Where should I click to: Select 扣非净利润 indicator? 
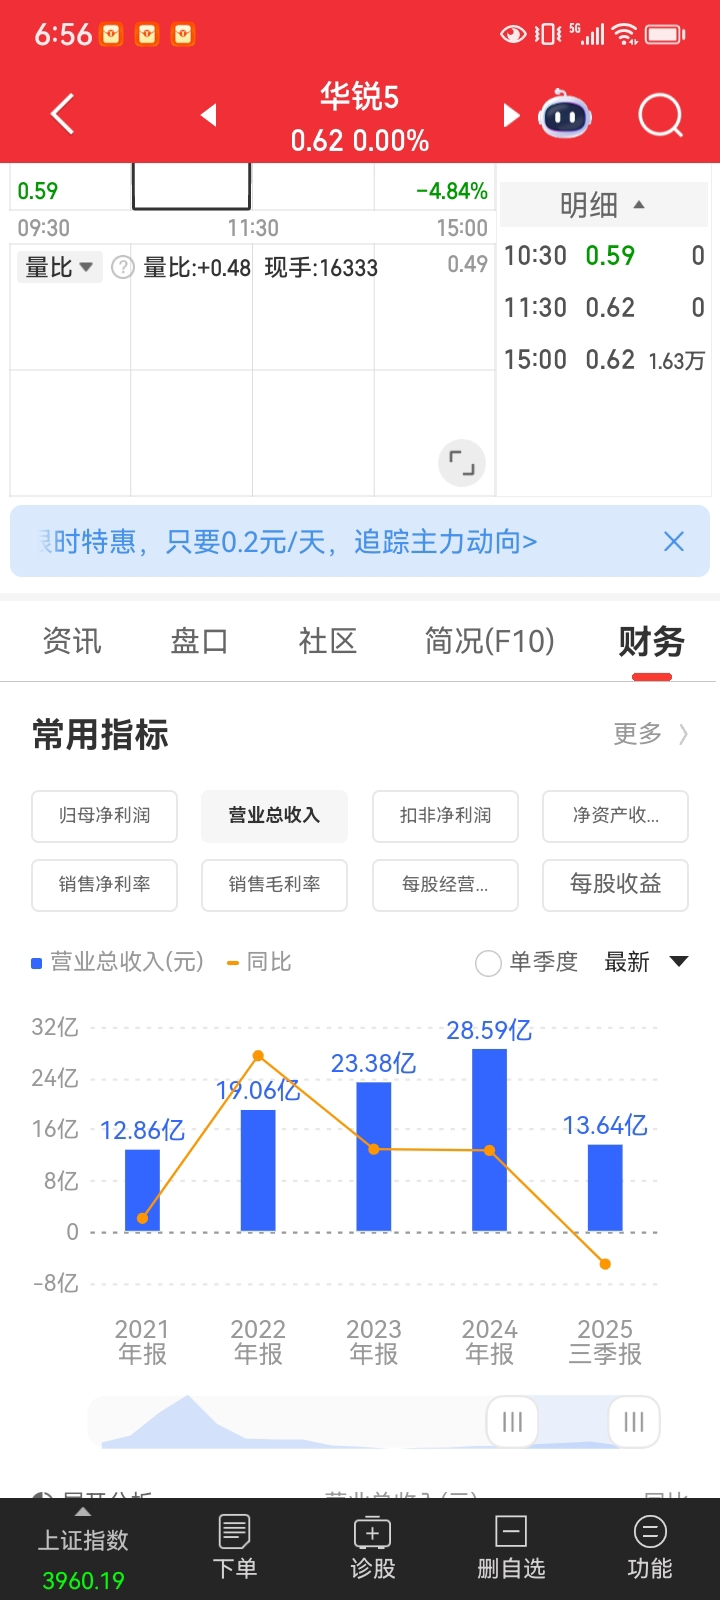(446, 816)
